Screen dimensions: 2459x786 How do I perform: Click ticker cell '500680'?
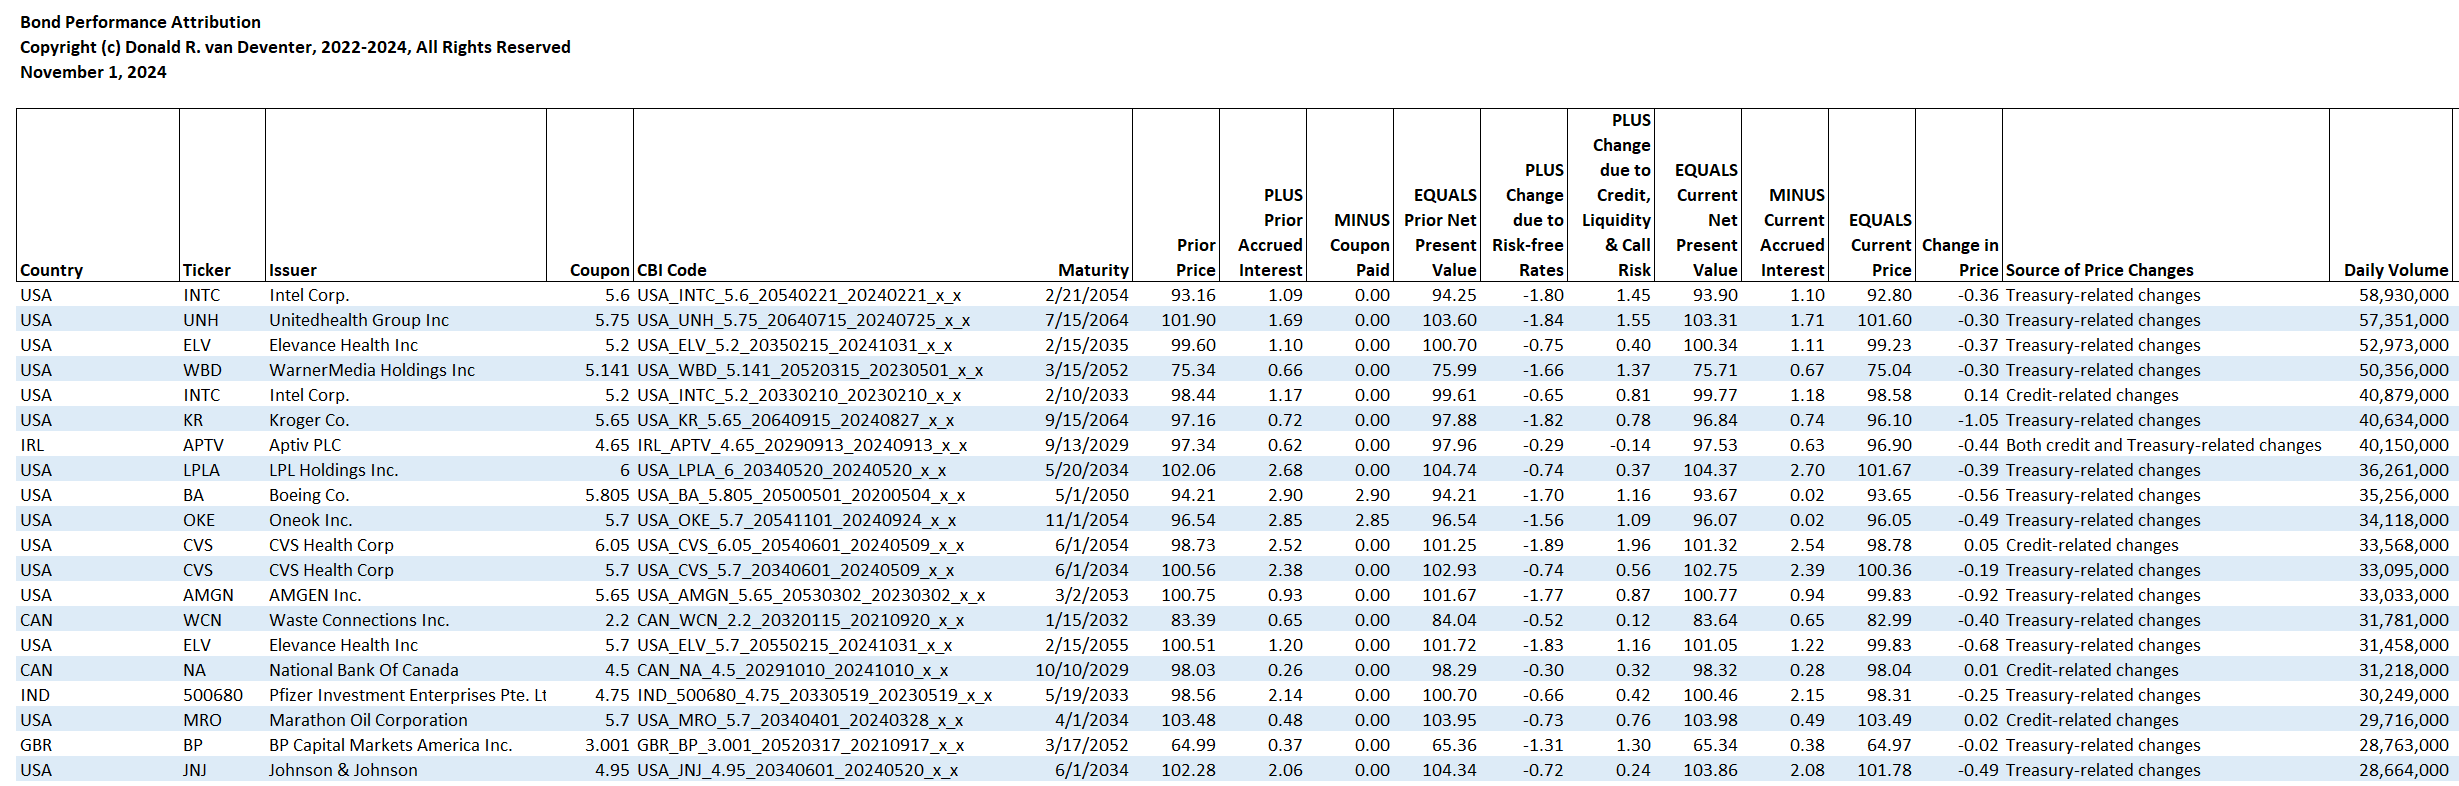pyautogui.click(x=213, y=695)
